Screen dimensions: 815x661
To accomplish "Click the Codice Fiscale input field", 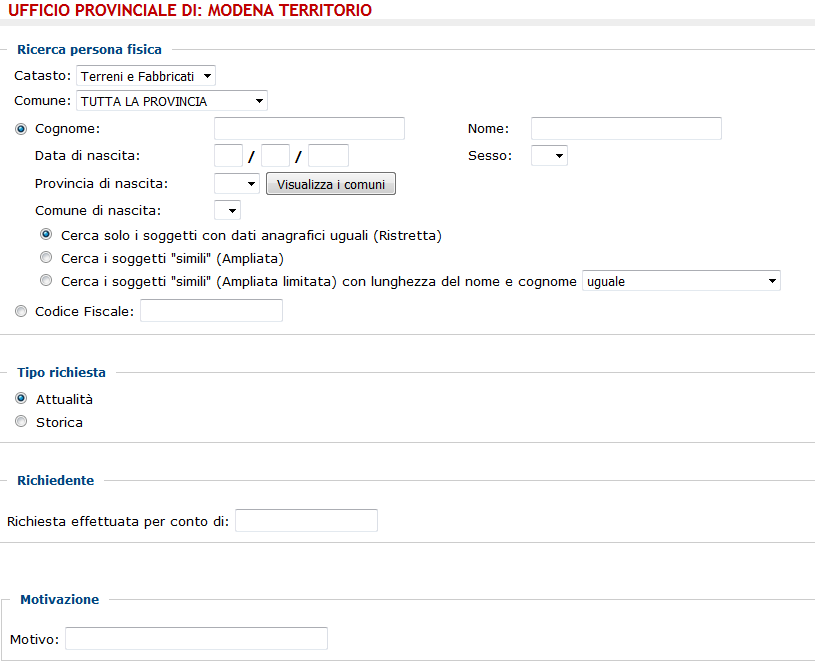I will (x=212, y=310).
